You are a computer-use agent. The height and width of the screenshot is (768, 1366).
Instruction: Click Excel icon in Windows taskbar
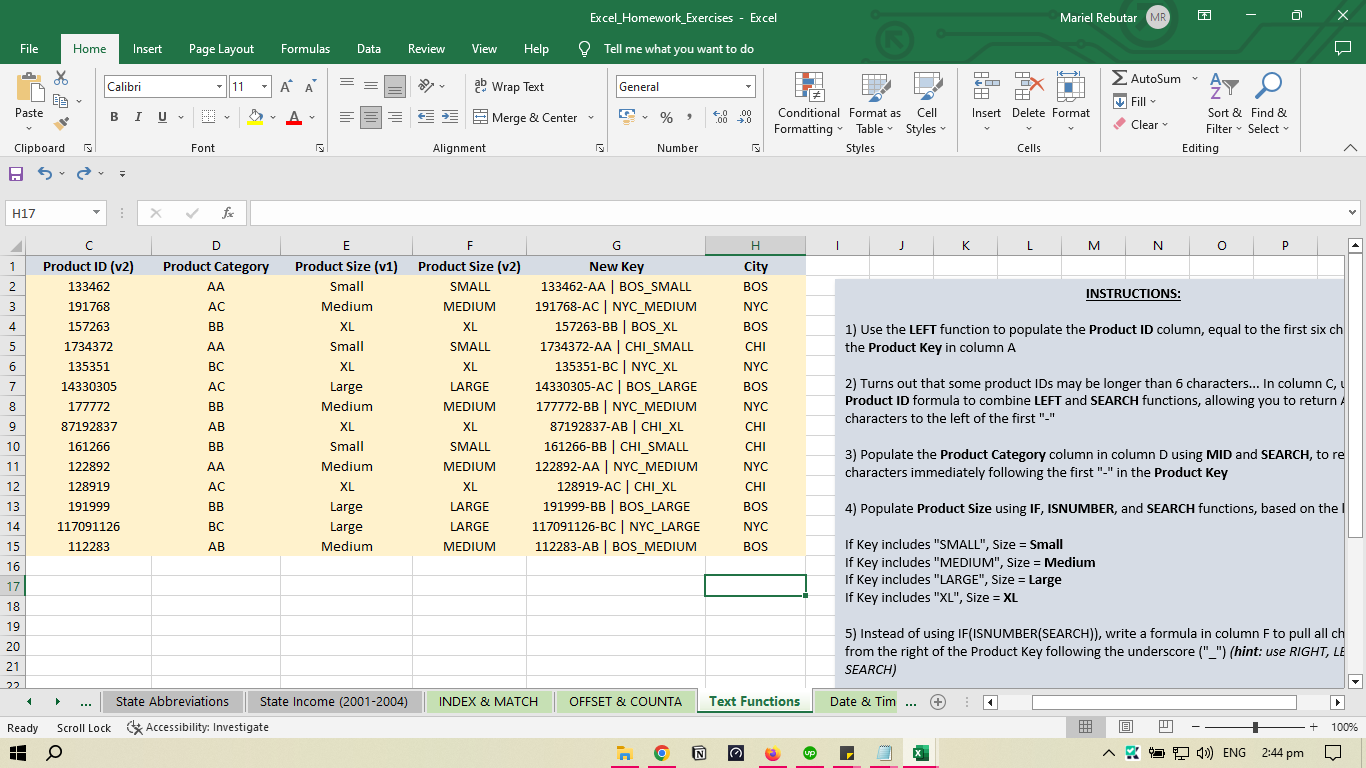[x=920, y=753]
